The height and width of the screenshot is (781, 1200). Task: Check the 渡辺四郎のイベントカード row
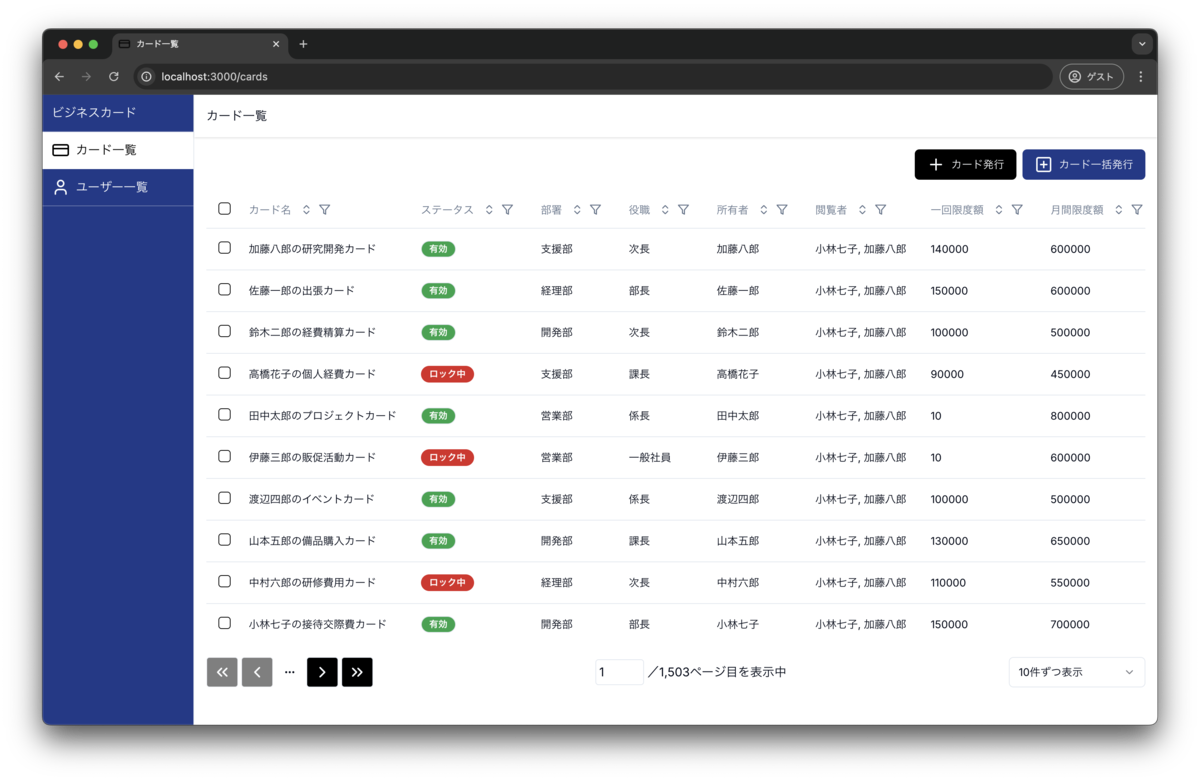click(224, 498)
